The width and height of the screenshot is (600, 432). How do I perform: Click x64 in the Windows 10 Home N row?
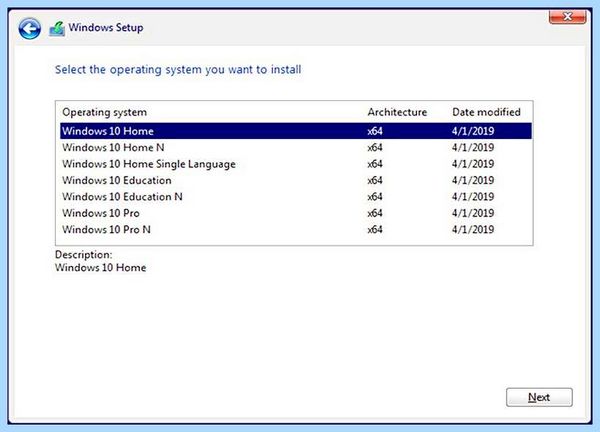pyautogui.click(x=375, y=147)
